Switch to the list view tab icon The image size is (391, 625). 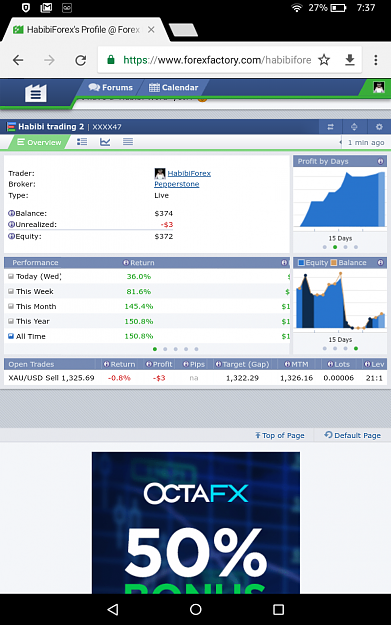pos(82,142)
